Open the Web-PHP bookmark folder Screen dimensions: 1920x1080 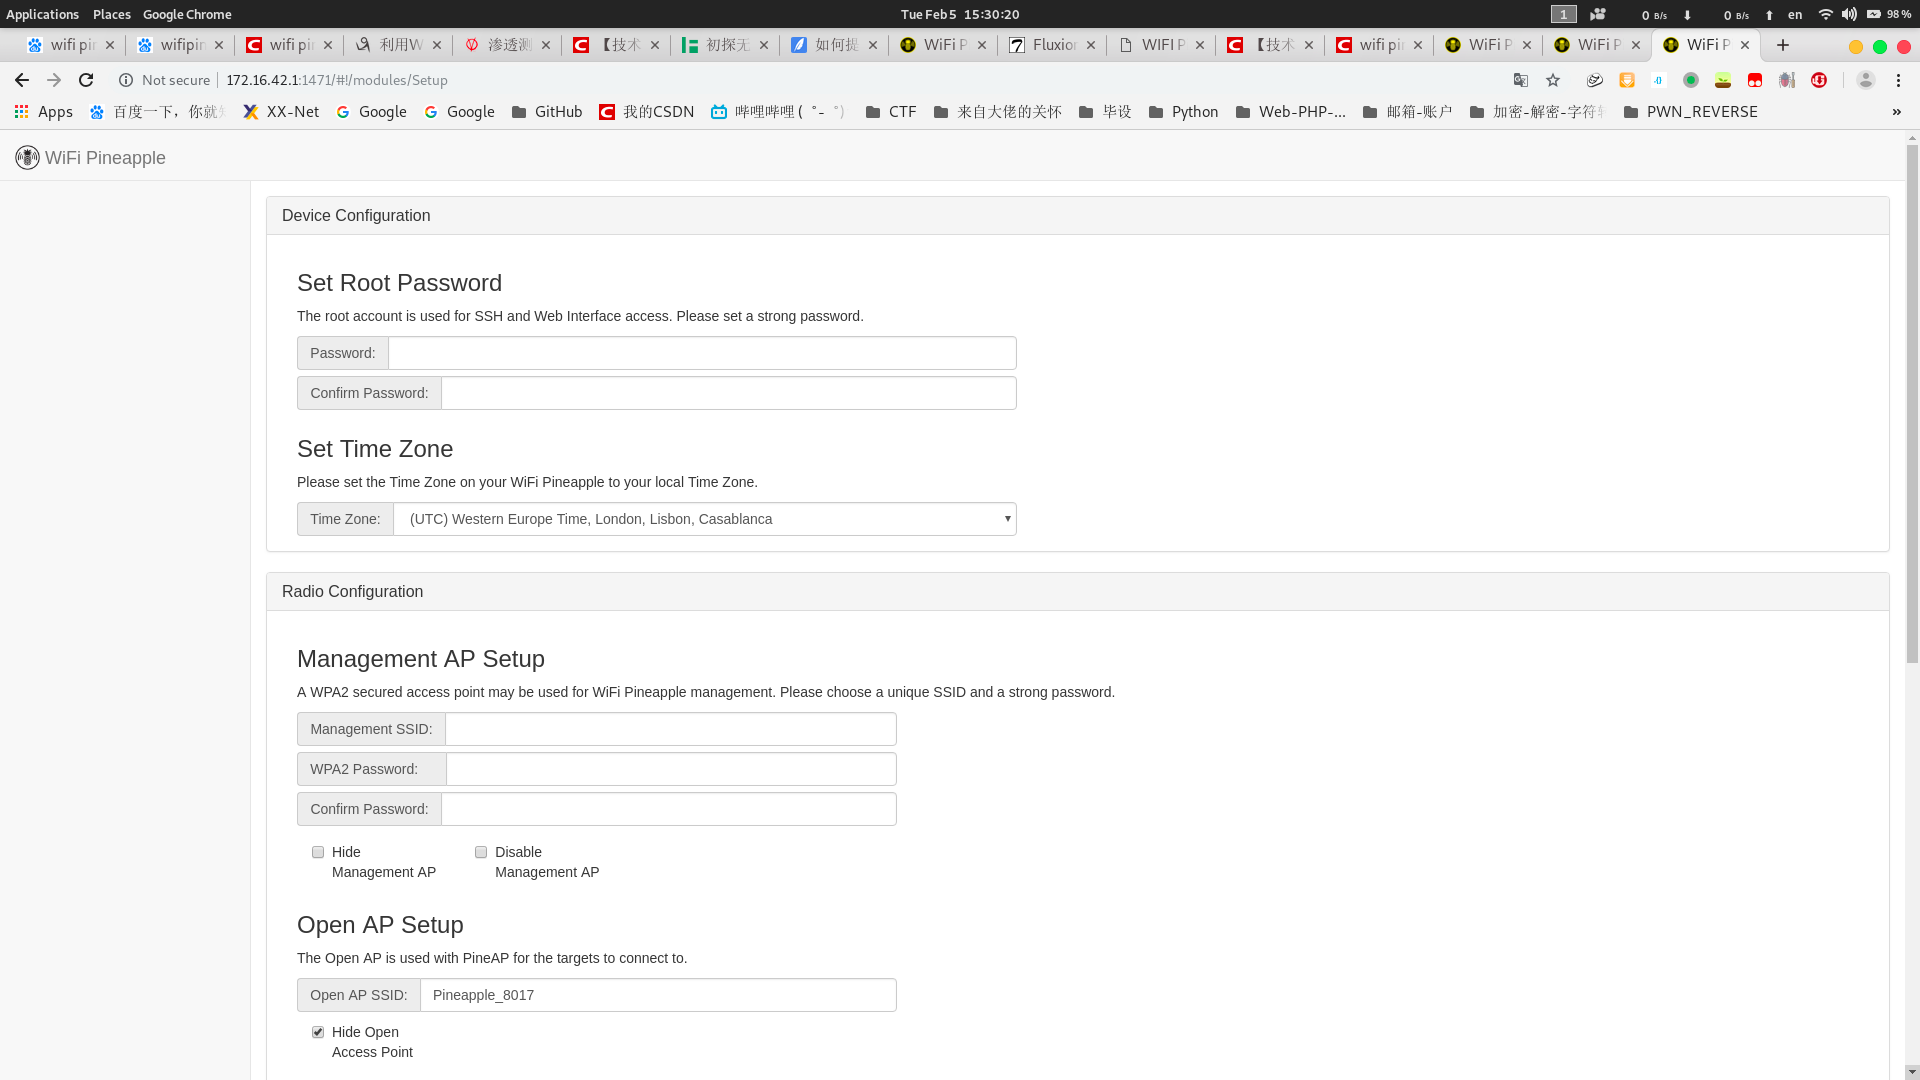[1291, 112]
